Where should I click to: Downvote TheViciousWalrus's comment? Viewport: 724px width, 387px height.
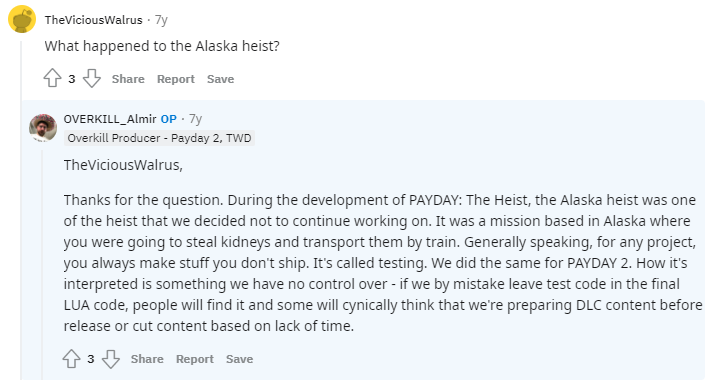click(91, 79)
